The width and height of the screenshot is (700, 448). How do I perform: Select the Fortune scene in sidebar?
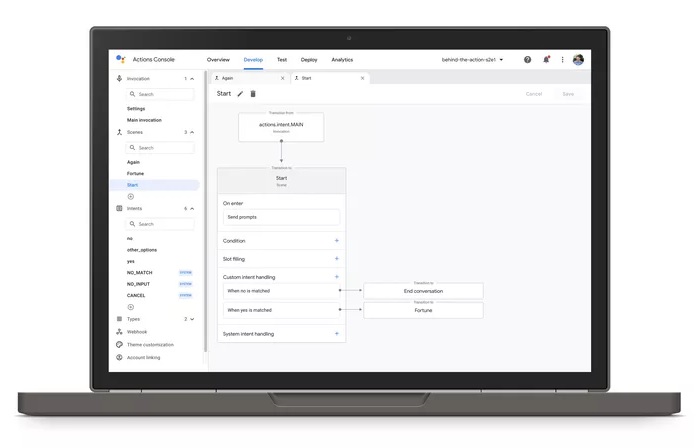[135, 174]
